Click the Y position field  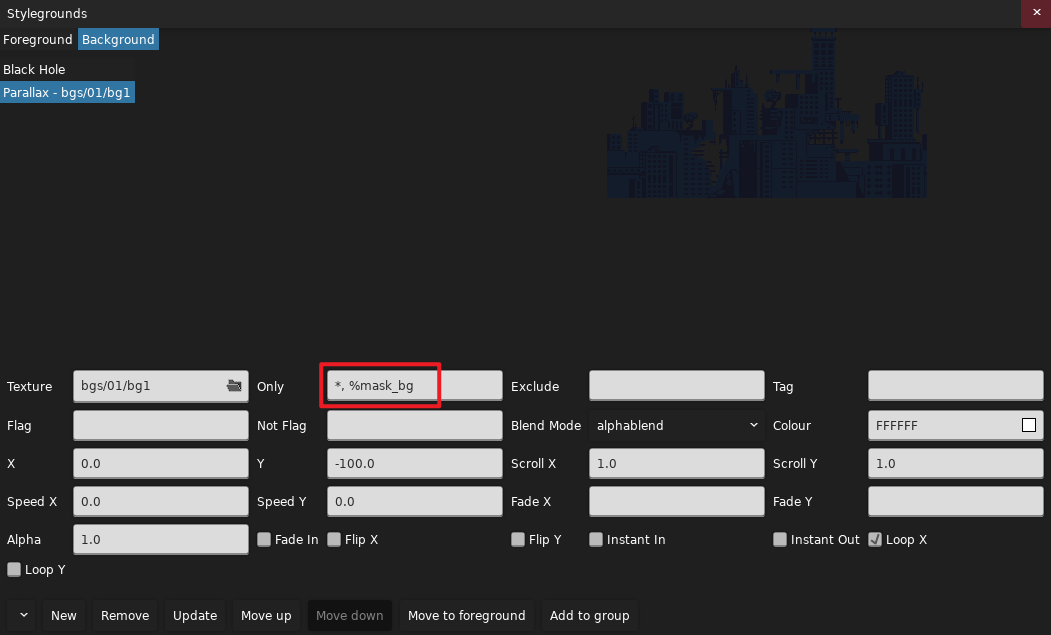click(414, 463)
